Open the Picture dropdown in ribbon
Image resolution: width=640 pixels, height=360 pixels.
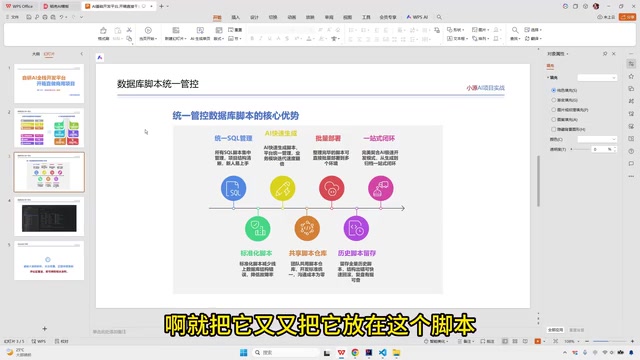[481, 30]
